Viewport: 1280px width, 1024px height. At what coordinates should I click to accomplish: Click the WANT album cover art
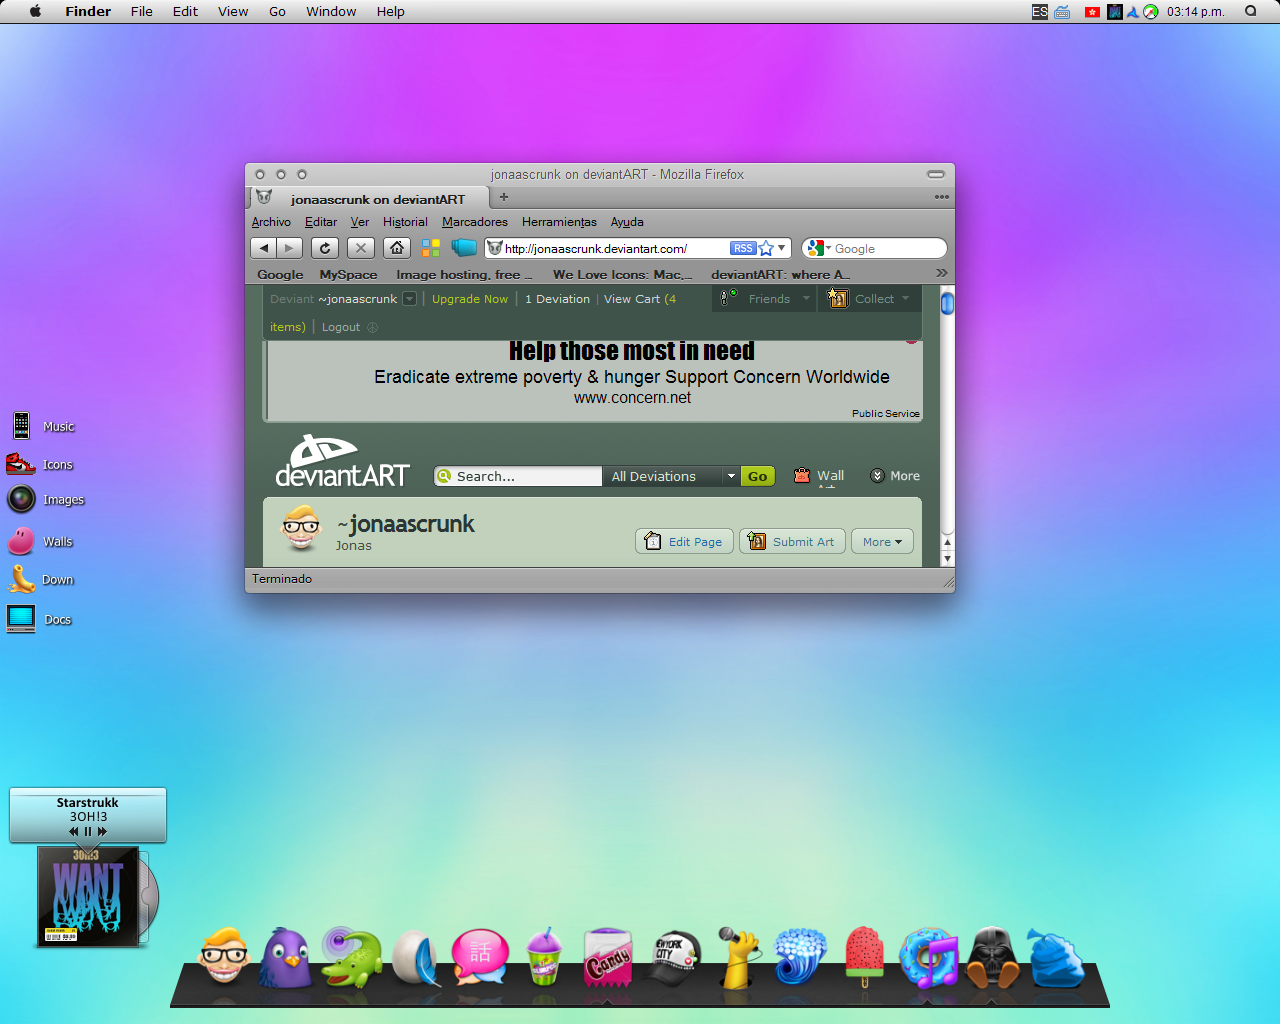pos(88,896)
